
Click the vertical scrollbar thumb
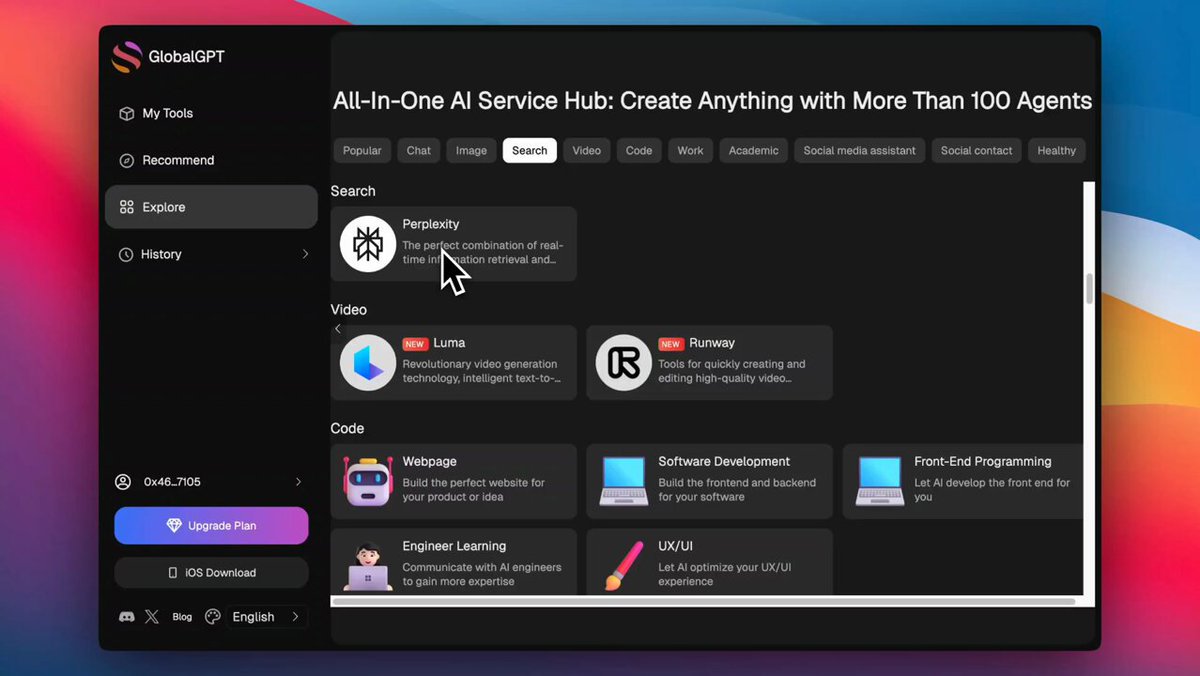click(x=1089, y=289)
